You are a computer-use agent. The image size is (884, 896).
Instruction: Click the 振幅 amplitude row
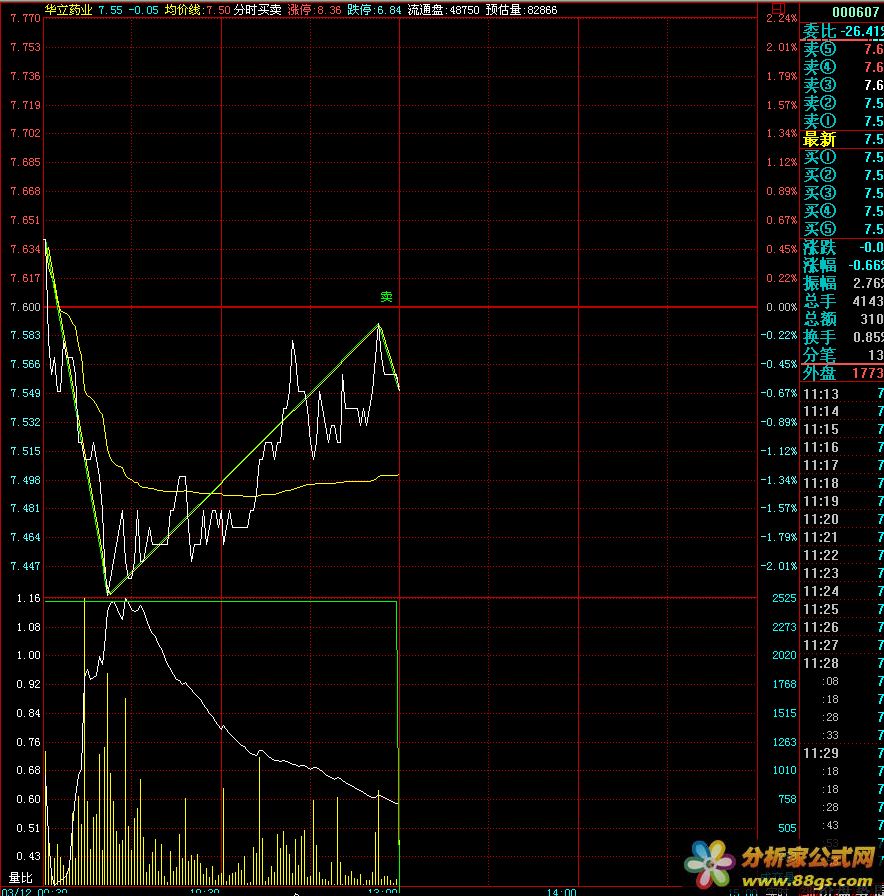point(842,283)
